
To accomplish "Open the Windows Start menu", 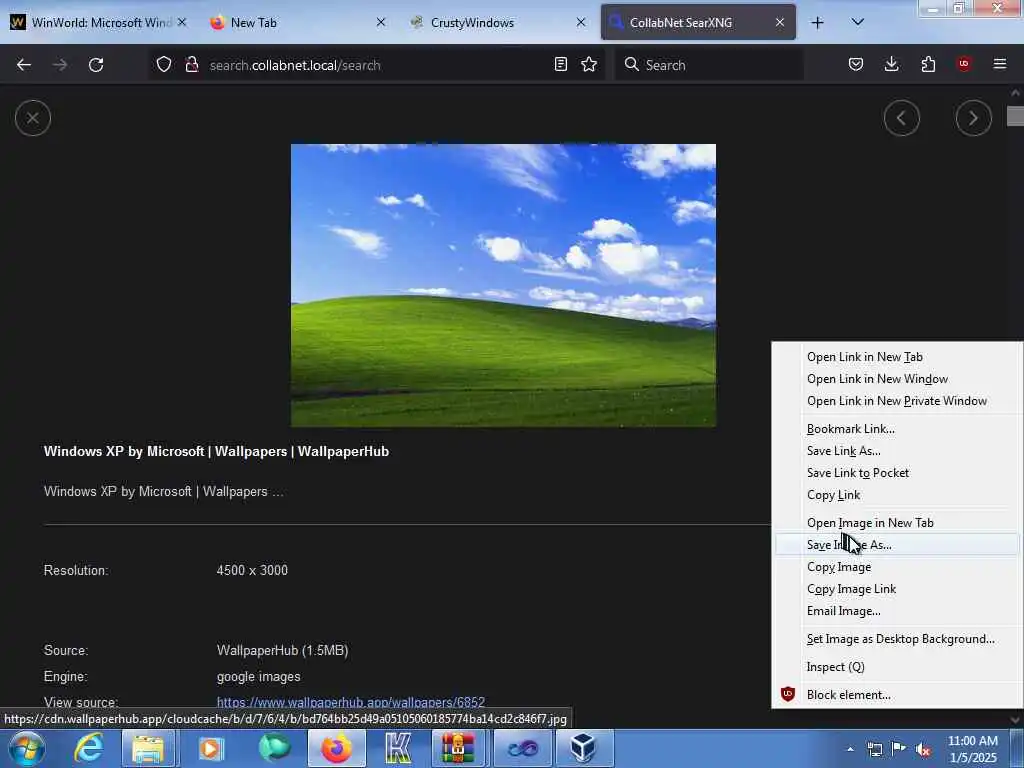I will pos(27,748).
